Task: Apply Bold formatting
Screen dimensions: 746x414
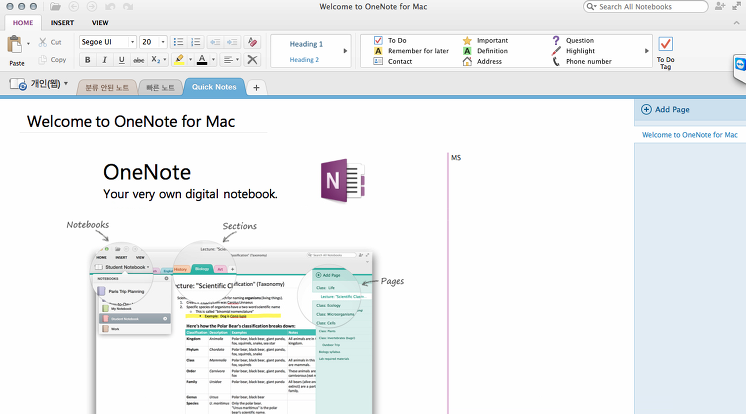Action: [x=88, y=59]
